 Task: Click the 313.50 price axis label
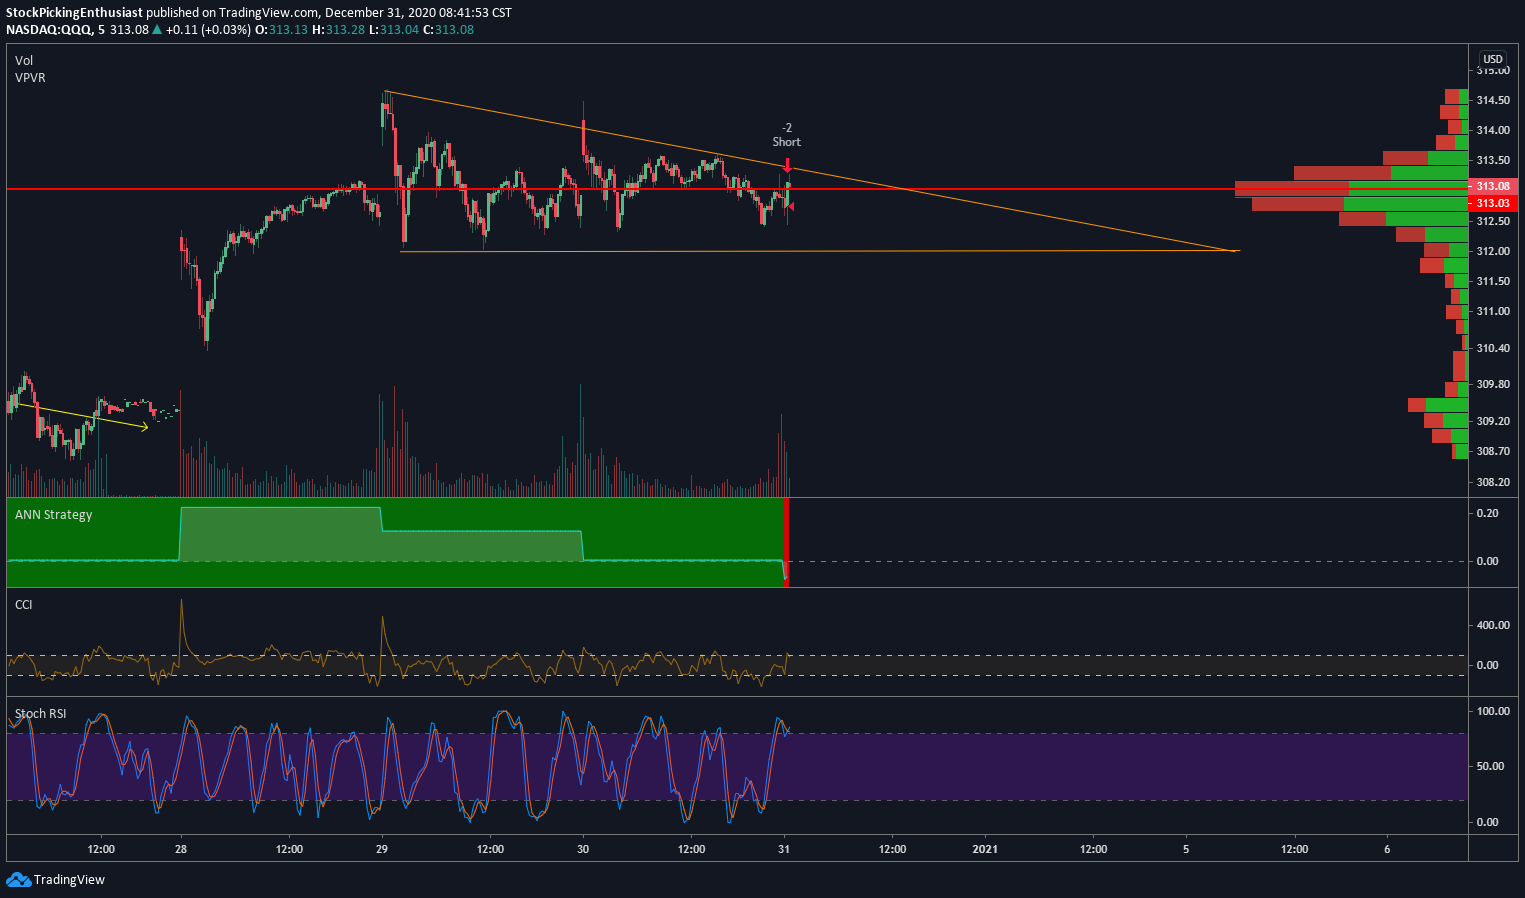pyautogui.click(x=1493, y=160)
